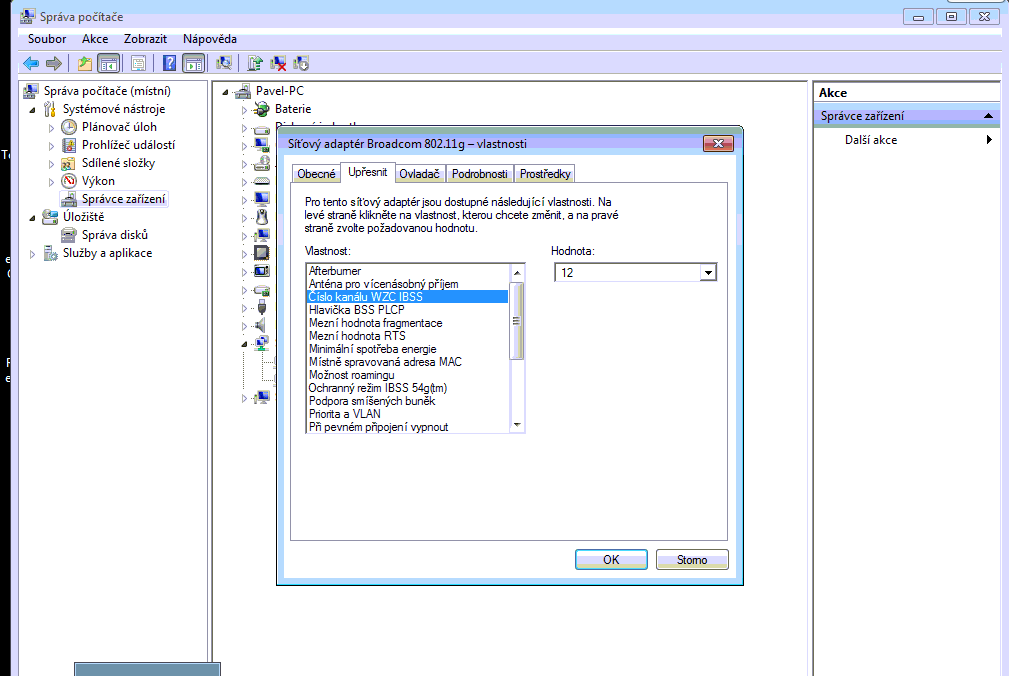This screenshot has height=676, width=1009.
Task: Open the Nápověda menu
Action: [210, 39]
